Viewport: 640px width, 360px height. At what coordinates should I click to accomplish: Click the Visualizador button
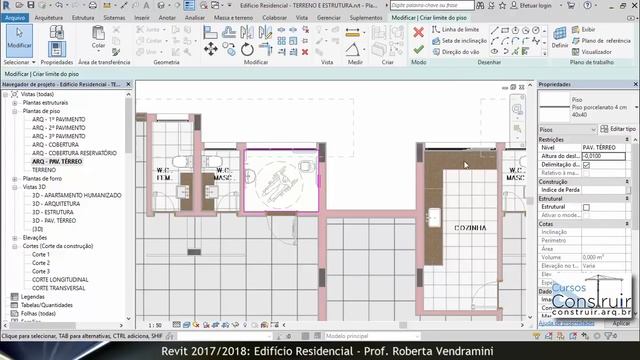tap(591, 52)
